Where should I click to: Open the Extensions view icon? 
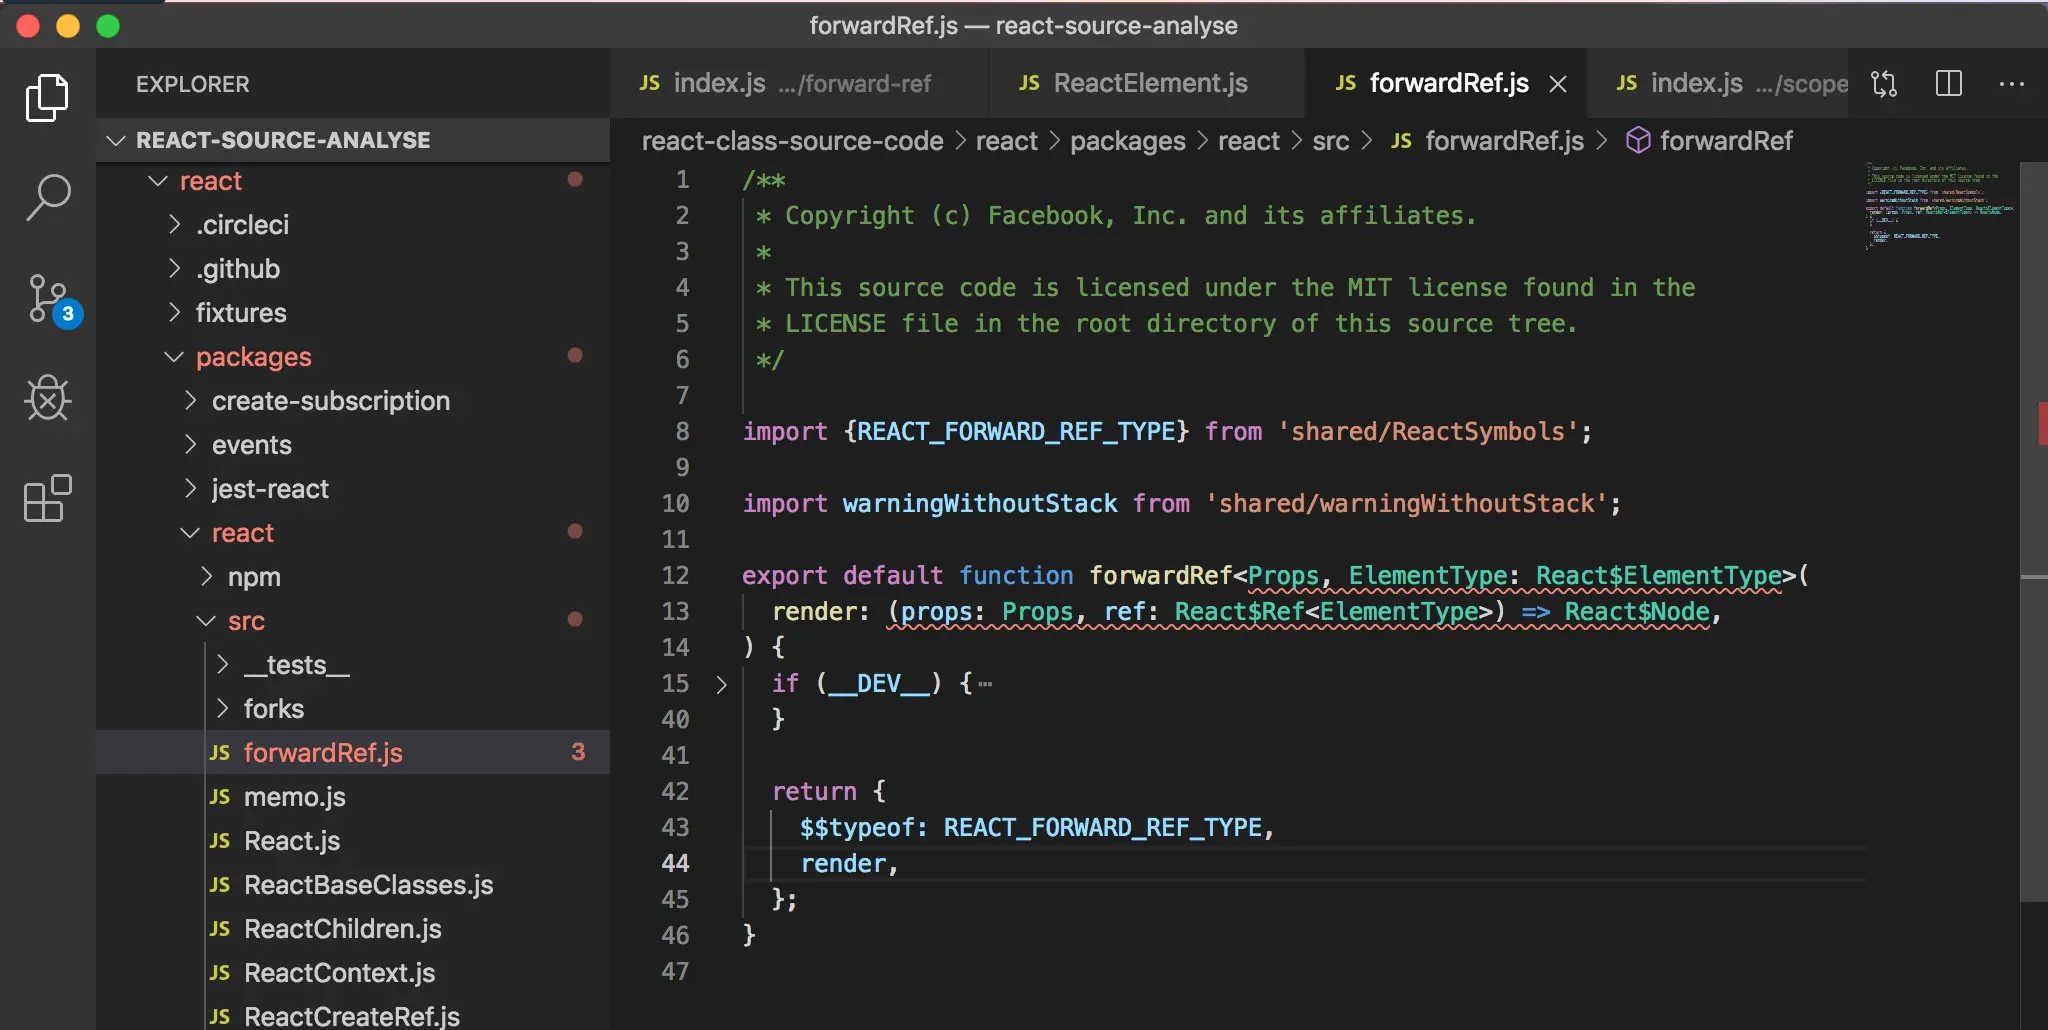(47, 498)
